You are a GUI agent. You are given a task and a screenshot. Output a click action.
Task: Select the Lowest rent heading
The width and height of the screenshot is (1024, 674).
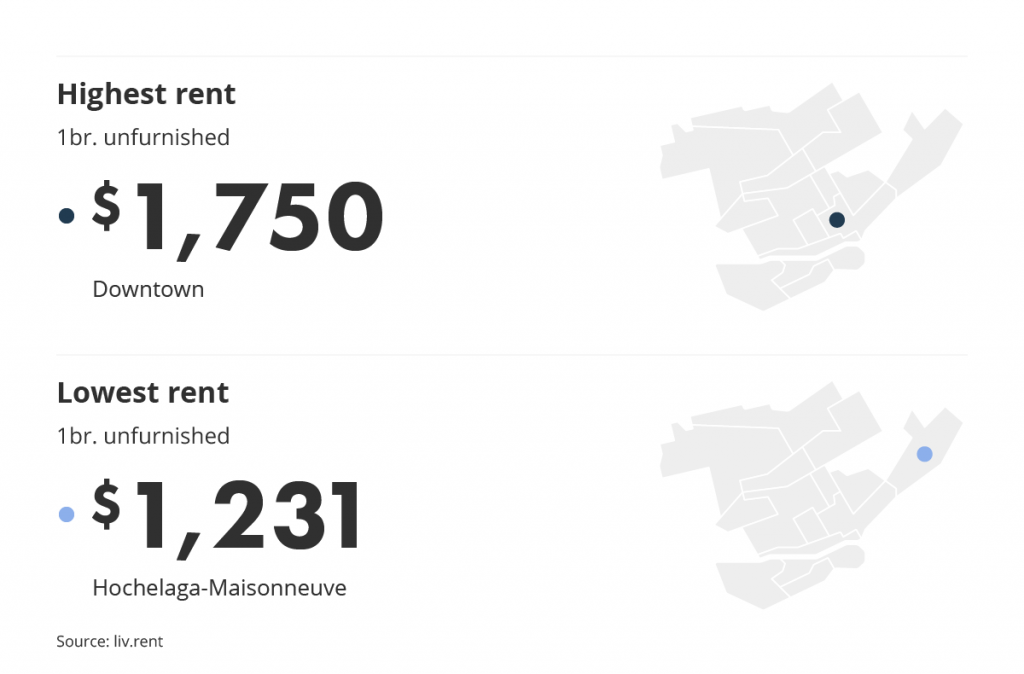[143, 393]
